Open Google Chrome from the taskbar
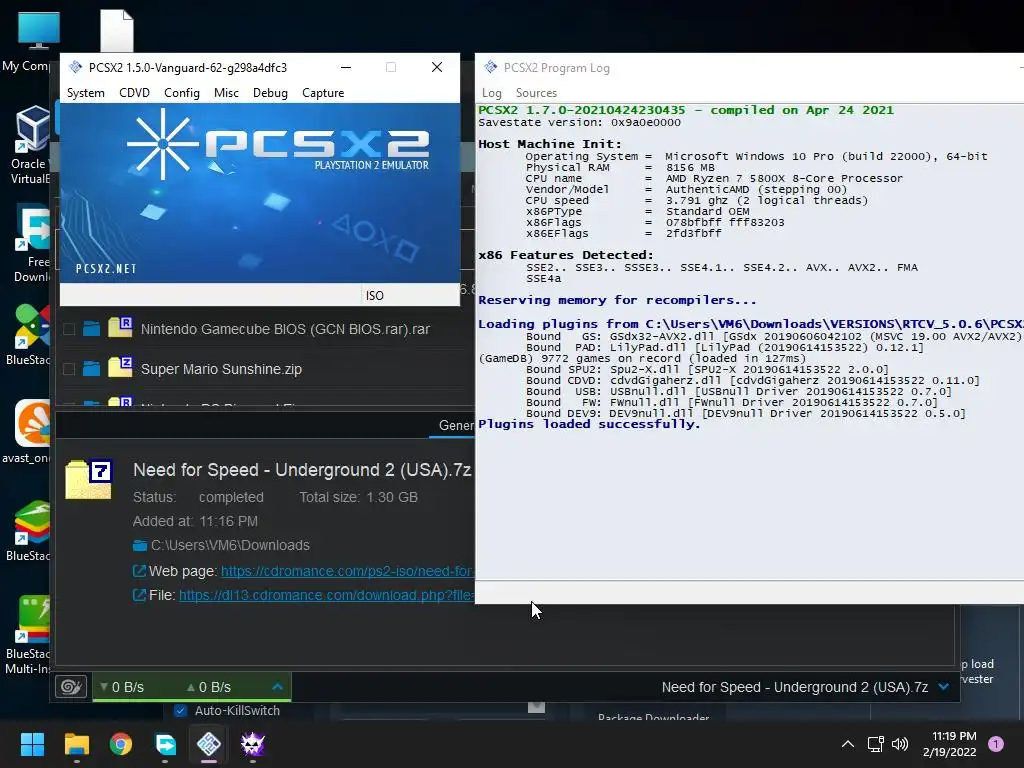1024x768 pixels. [121, 744]
